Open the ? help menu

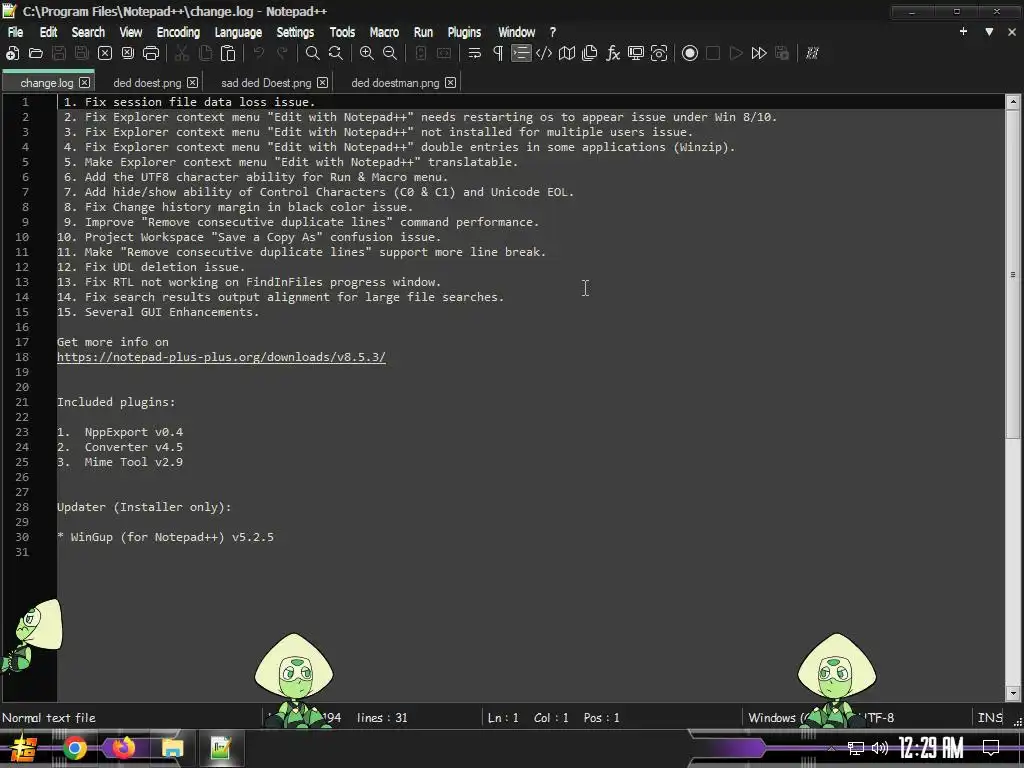coord(552,32)
